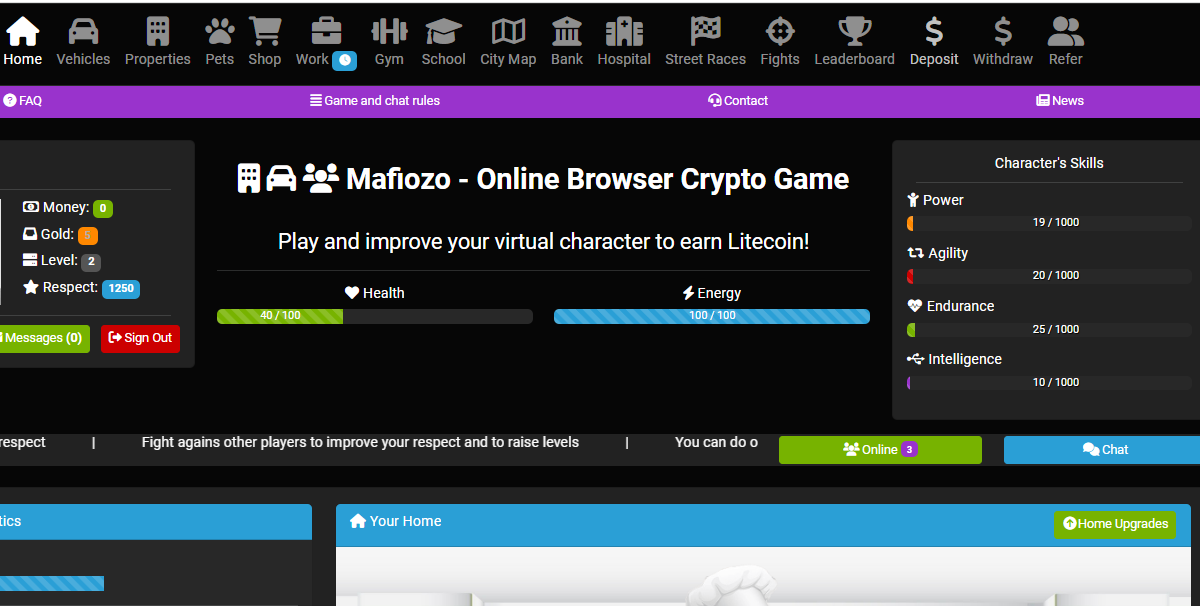Open the Deposit dollar icon
The width and height of the screenshot is (1200, 606).
934,31
